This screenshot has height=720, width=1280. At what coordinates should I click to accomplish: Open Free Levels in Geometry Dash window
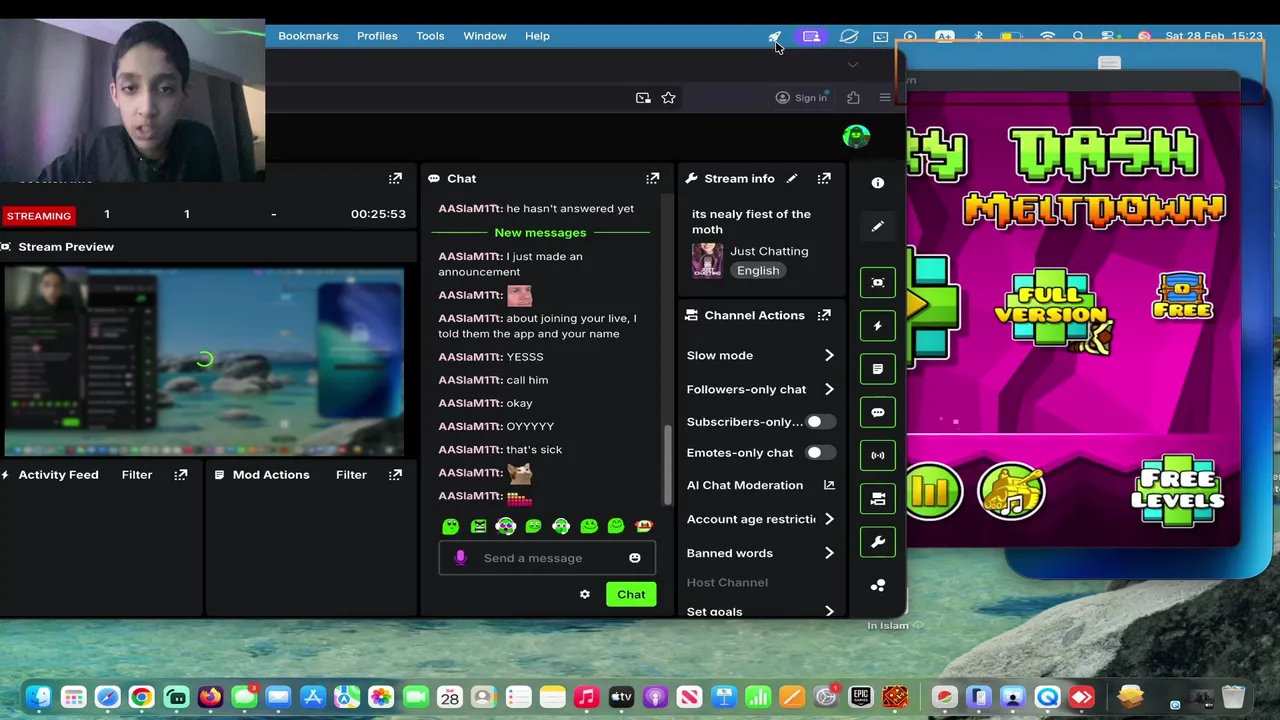(x=1177, y=490)
